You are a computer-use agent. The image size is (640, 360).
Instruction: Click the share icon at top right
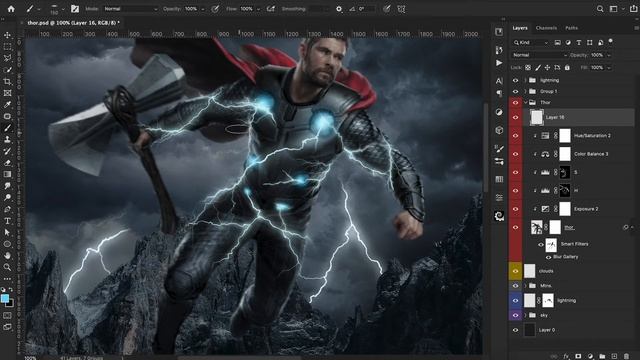[x=633, y=9]
